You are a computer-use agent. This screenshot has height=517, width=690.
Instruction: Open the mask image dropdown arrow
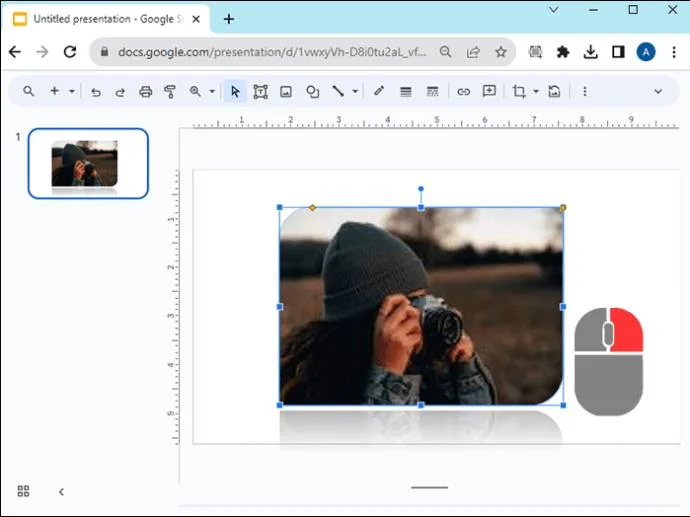[536, 91]
